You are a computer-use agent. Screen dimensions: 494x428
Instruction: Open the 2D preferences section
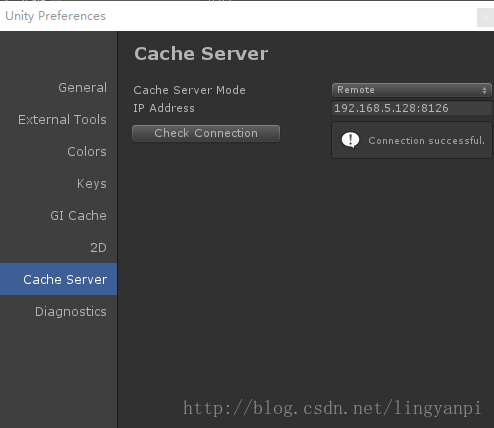tap(98, 248)
